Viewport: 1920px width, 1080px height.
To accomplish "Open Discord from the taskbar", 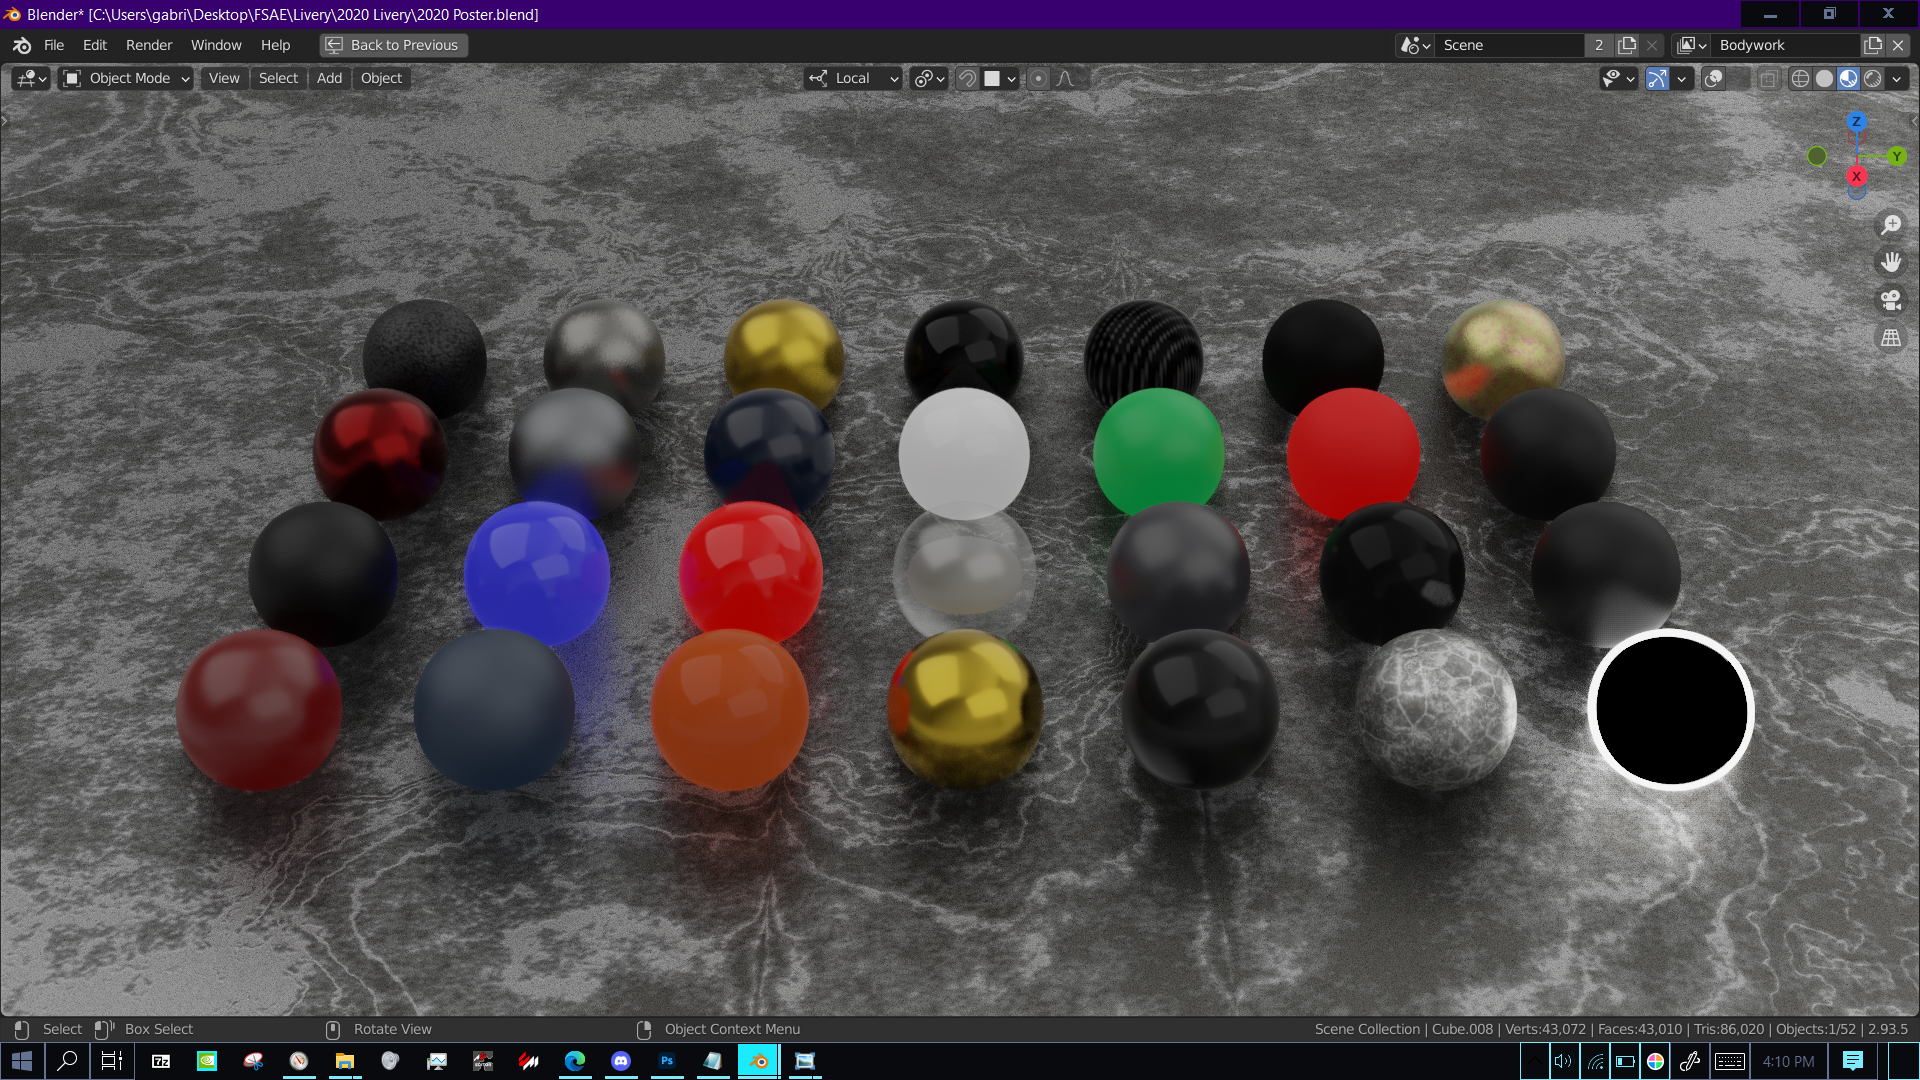I will tap(621, 1061).
